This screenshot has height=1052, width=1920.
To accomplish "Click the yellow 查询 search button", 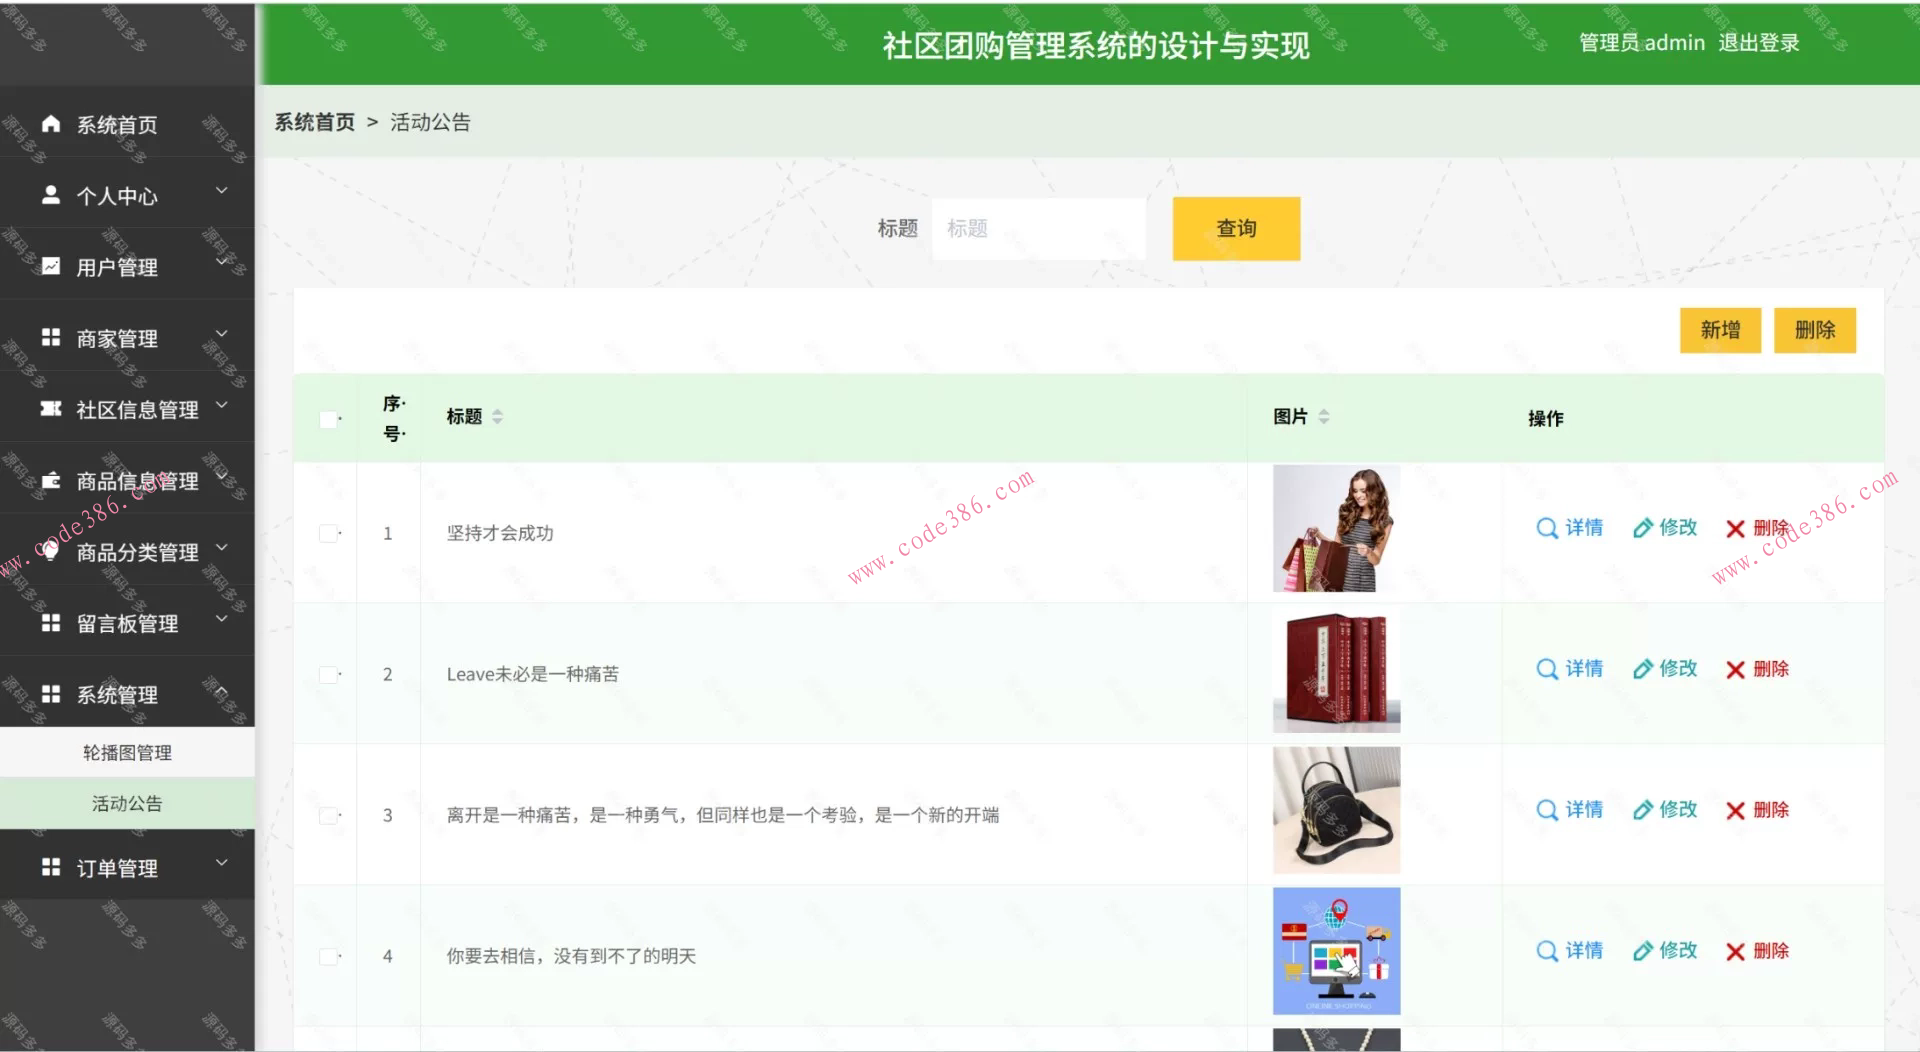I will [x=1236, y=228].
